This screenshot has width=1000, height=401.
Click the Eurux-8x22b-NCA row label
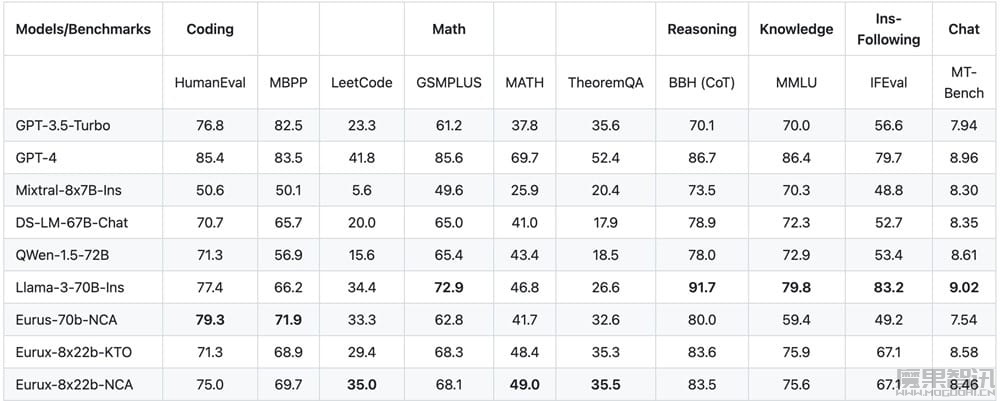coord(74,385)
